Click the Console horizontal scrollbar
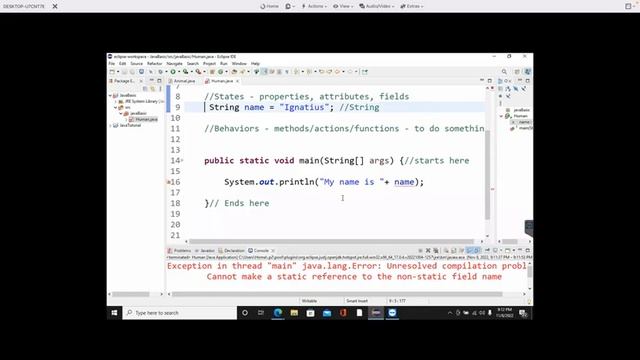This screenshot has height=360, width=640. click(337, 294)
